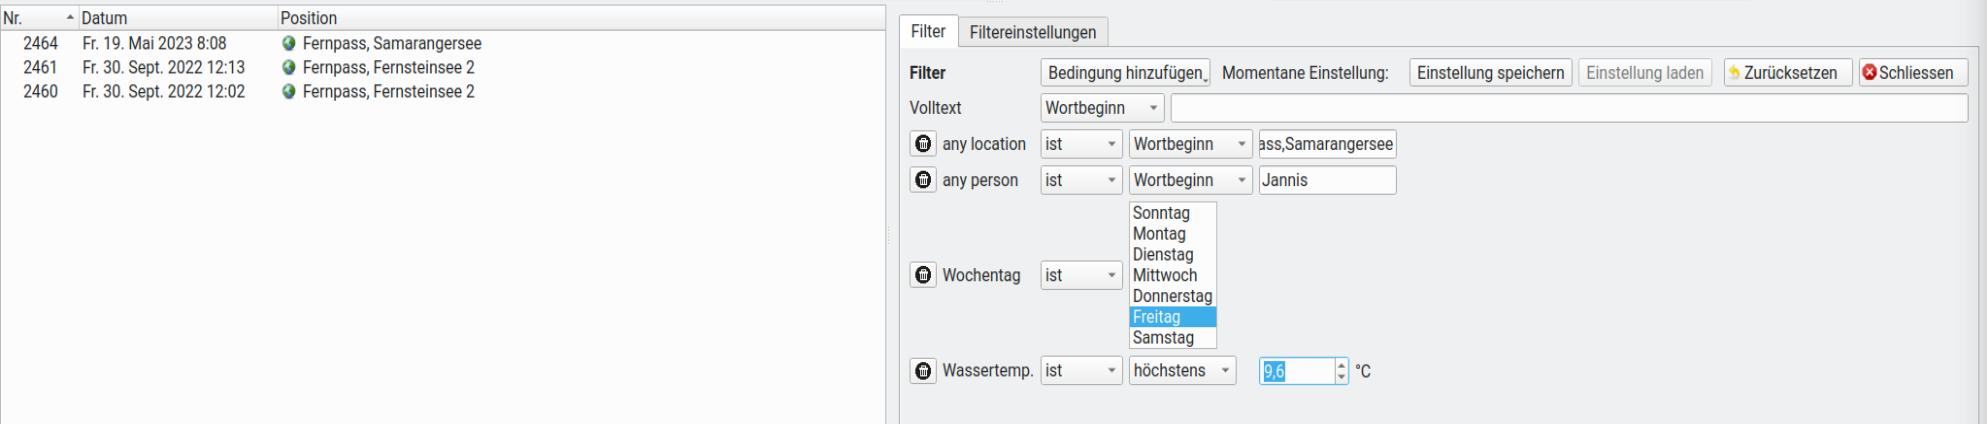Click globe icon of dive 2464
This screenshot has height=424, width=1987.
point(289,44)
